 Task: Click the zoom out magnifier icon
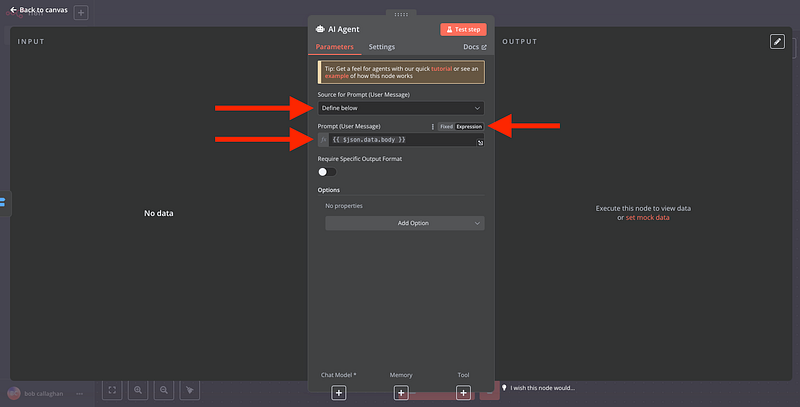(164, 389)
